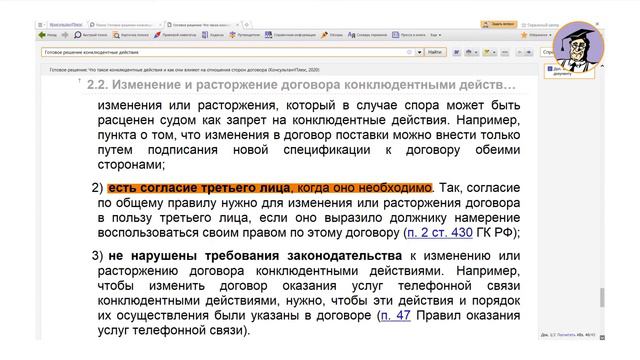The width and height of the screenshot is (640, 360).
Task: Open the main menu icon before the tabs
Action: [41, 25]
